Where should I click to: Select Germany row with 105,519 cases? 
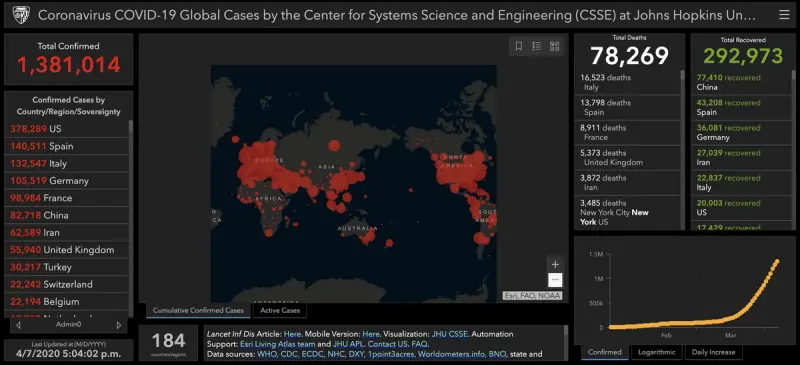coord(66,181)
